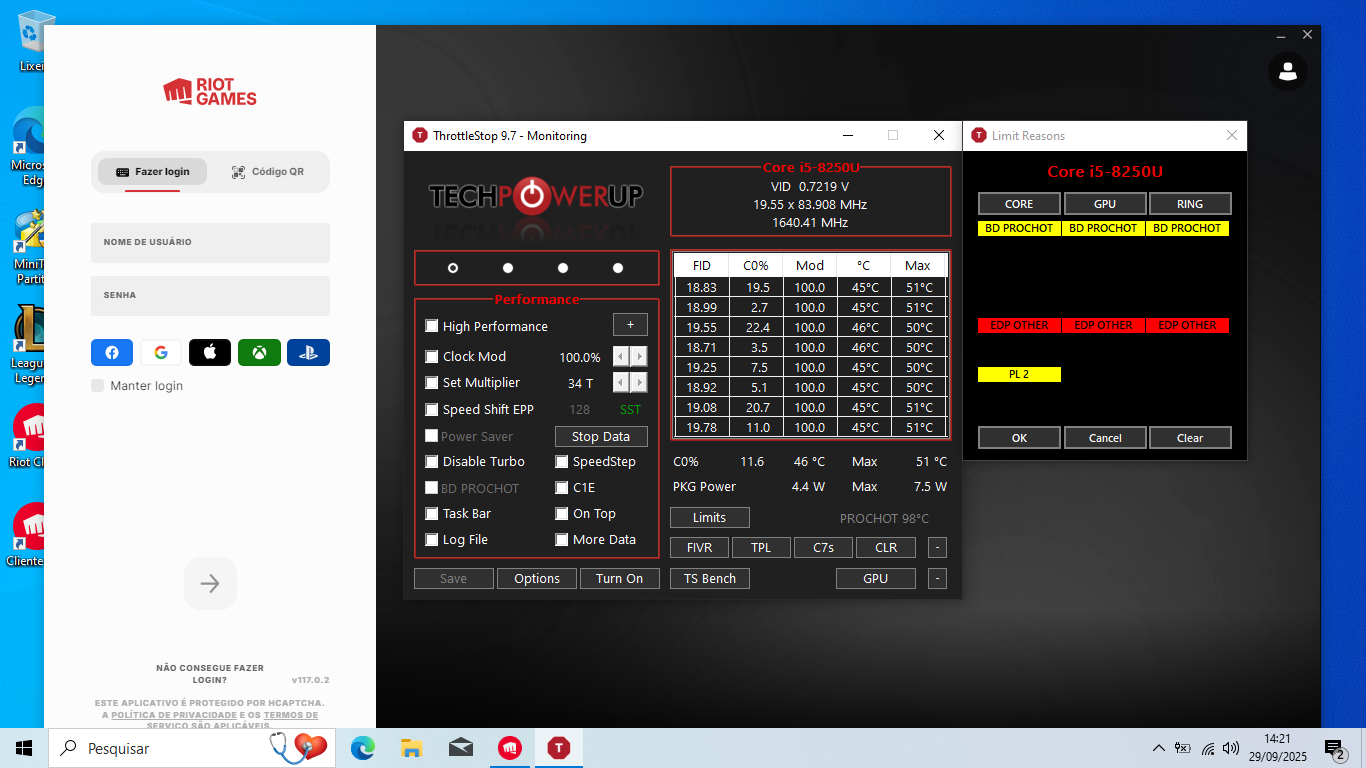Decrease the Set Multiplier value with left arrow

[x=621, y=383]
